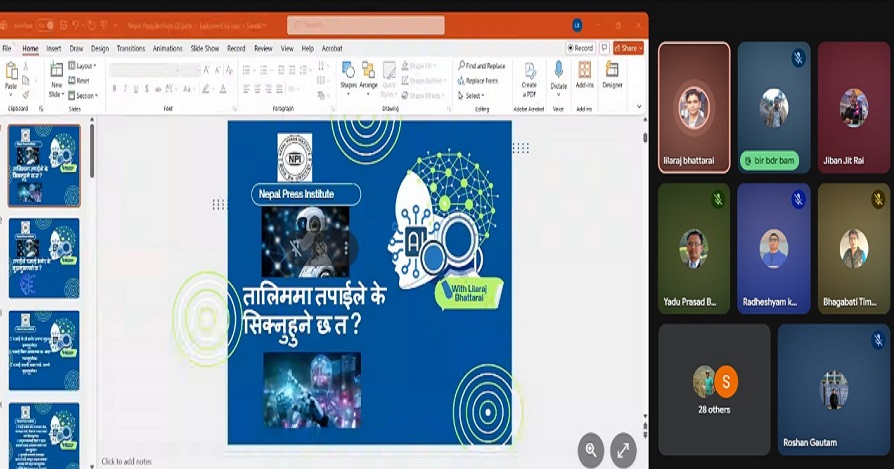Toggle Bold text formatting
894x469 pixels.
coord(114,88)
